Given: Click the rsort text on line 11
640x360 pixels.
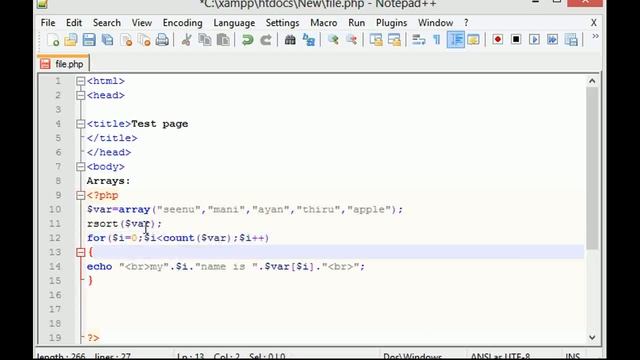Looking at the screenshot, I should [102, 224].
